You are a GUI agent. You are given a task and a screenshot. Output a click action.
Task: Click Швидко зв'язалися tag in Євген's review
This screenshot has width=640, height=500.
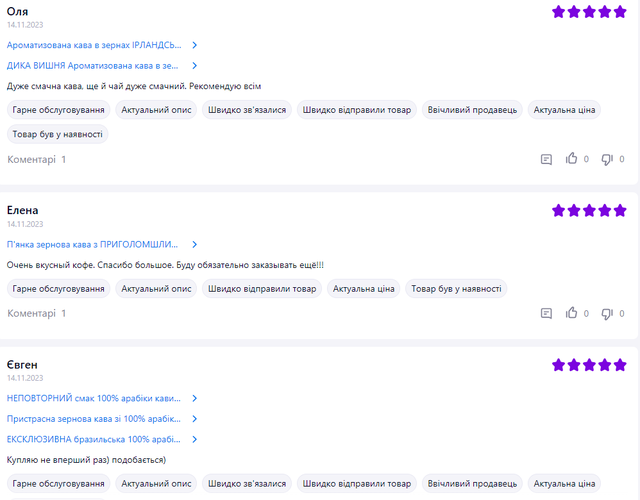click(247, 483)
